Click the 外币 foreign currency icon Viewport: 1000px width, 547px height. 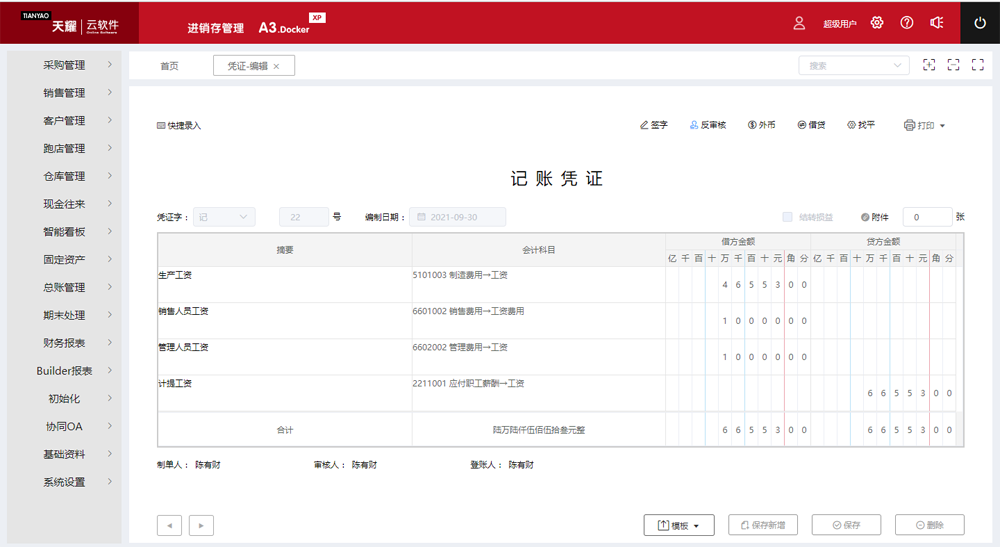pyautogui.click(x=750, y=125)
